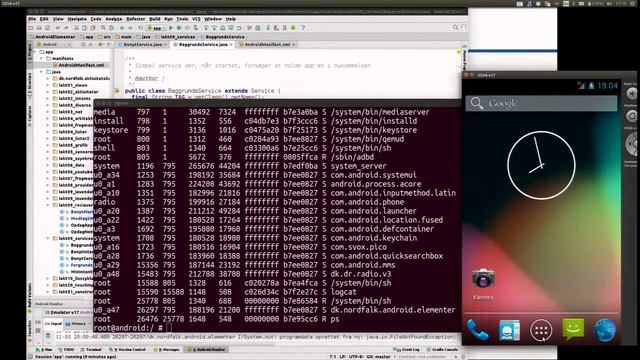Close the BaggrundsService.java tab
The width and height of the screenshot is (640, 360).
231,44
